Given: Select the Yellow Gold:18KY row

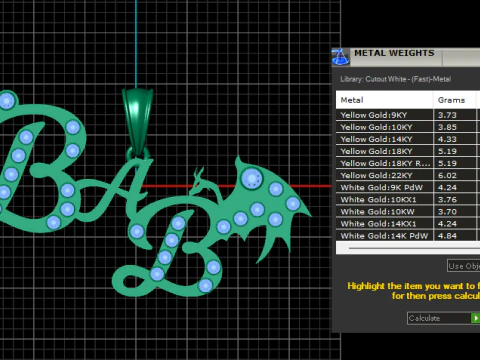Looking at the screenshot, I should [408, 151].
